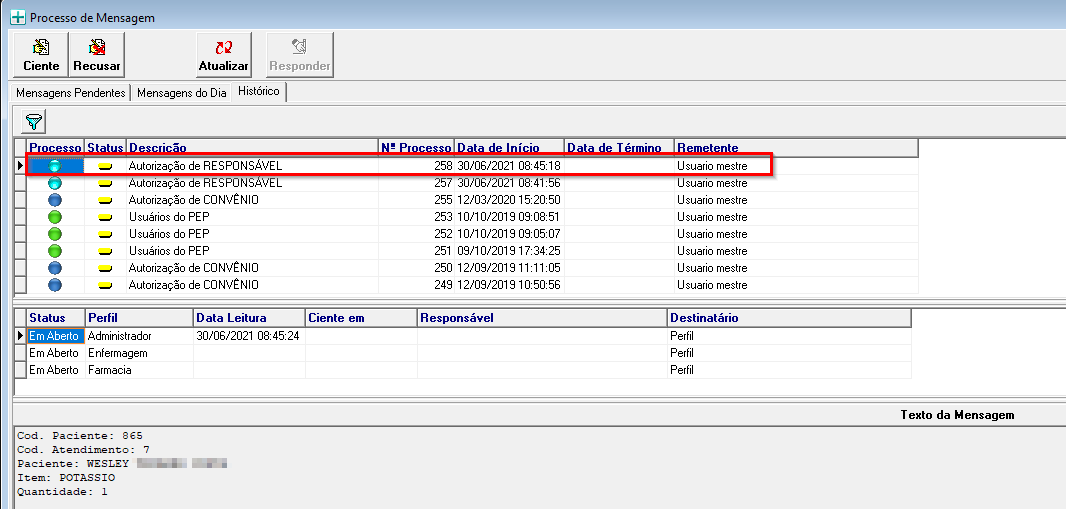Image resolution: width=1066 pixels, height=509 pixels.
Task: Click yellow status icon in row 257
Action: tap(105, 183)
